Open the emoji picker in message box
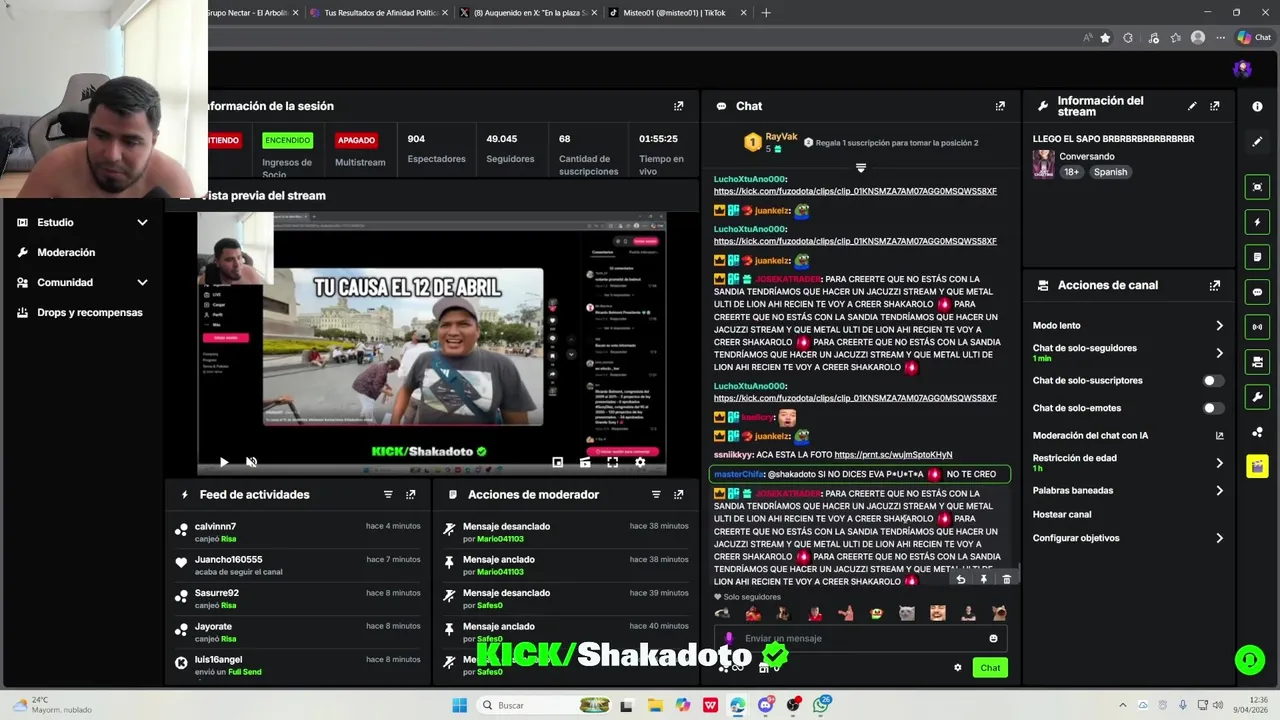This screenshot has width=1280, height=720. pyautogui.click(x=993, y=638)
